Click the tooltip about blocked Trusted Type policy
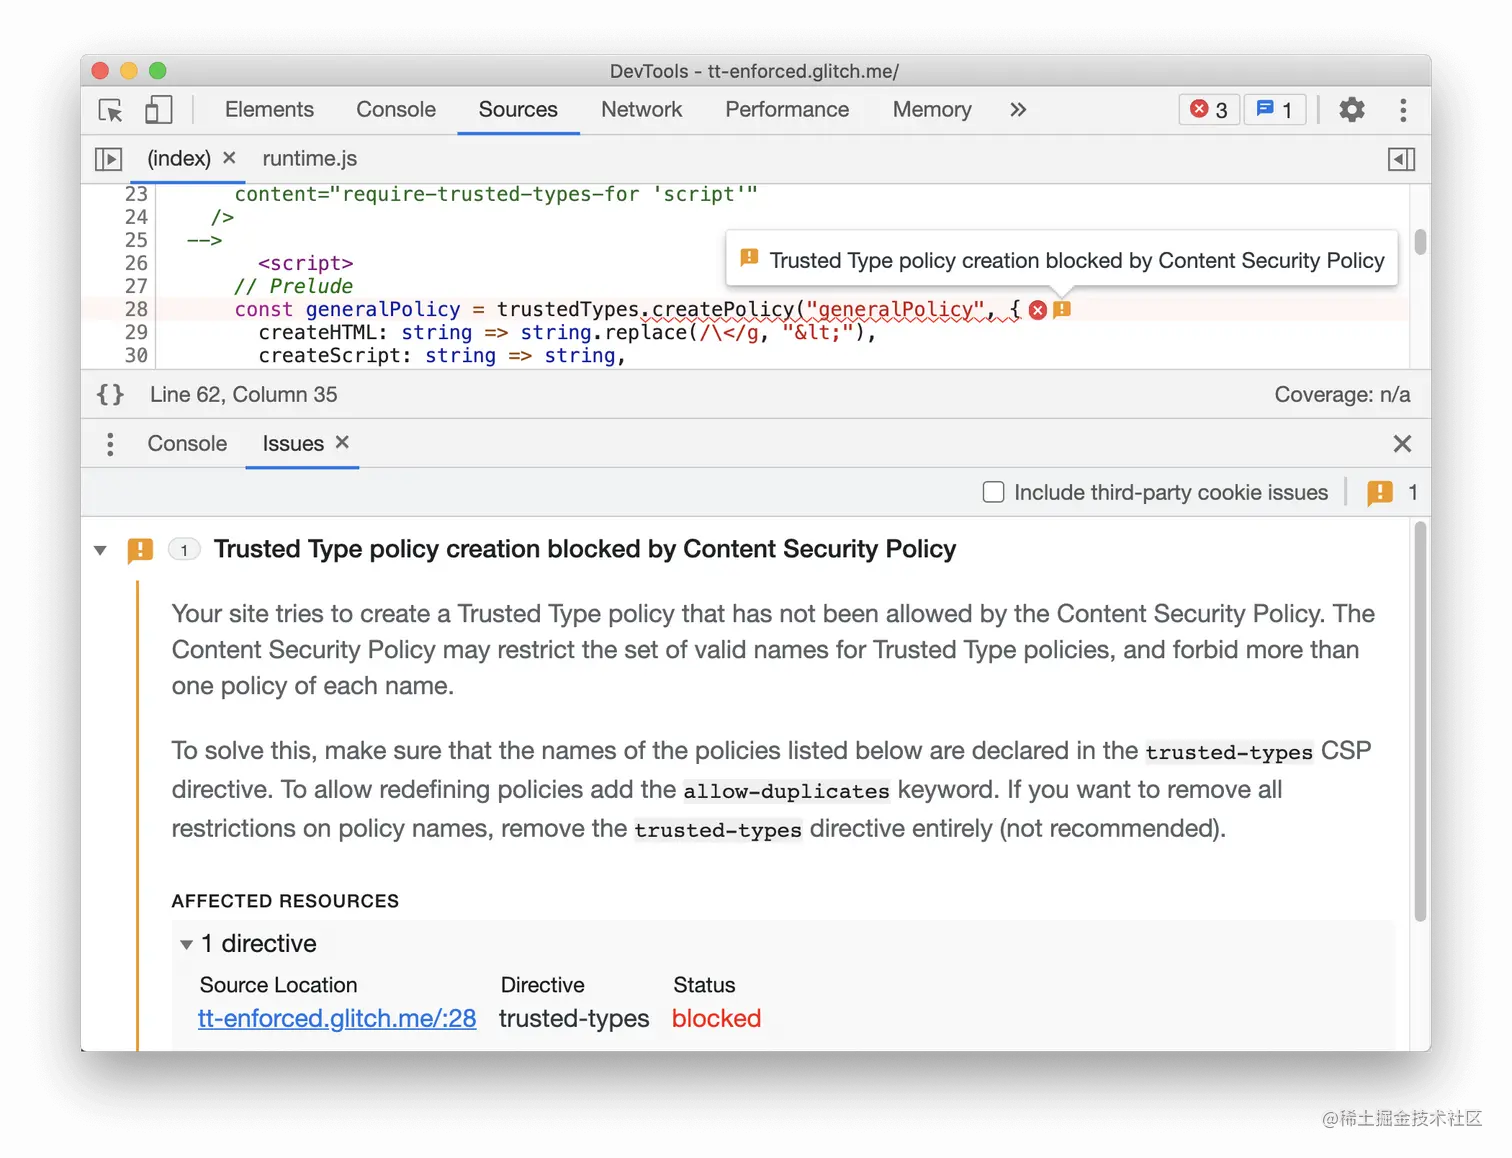Screen dimensions: 1512x1158 click(x=1061, y=260)
